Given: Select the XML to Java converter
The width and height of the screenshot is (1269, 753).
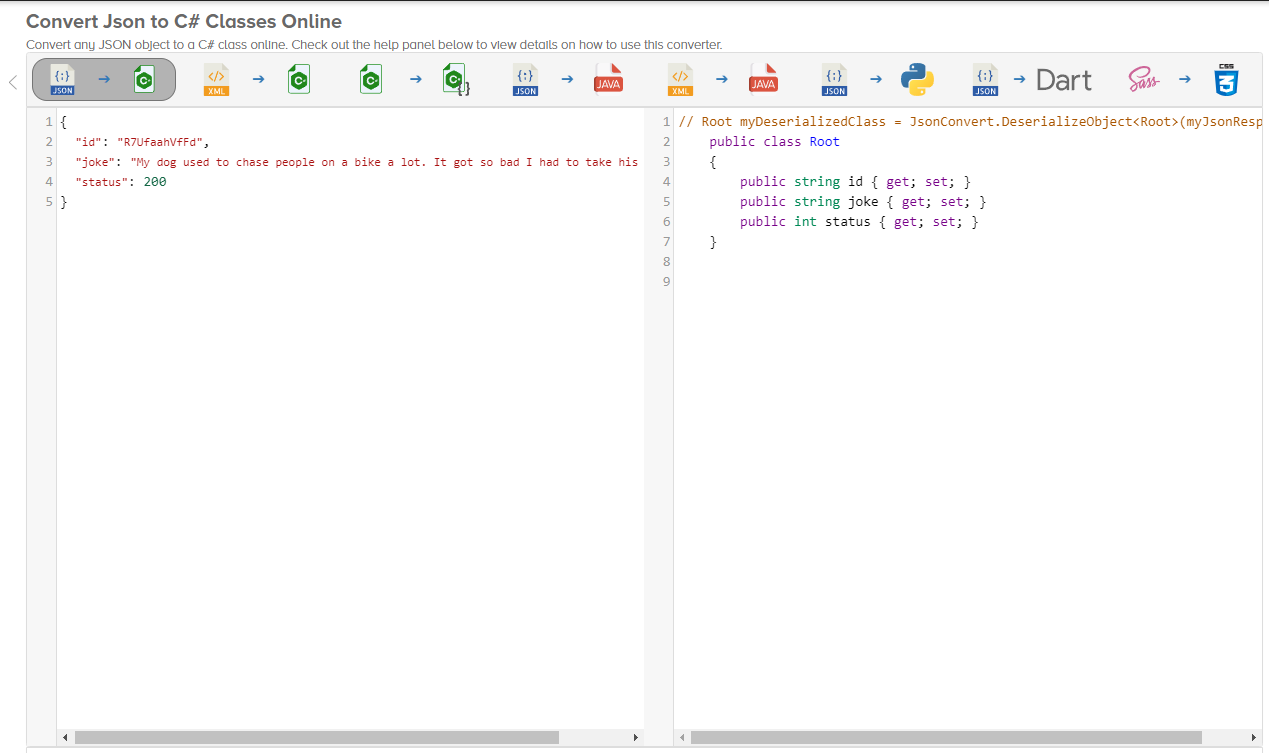Looking at the screenshot, I should click(x=721, y=79).
